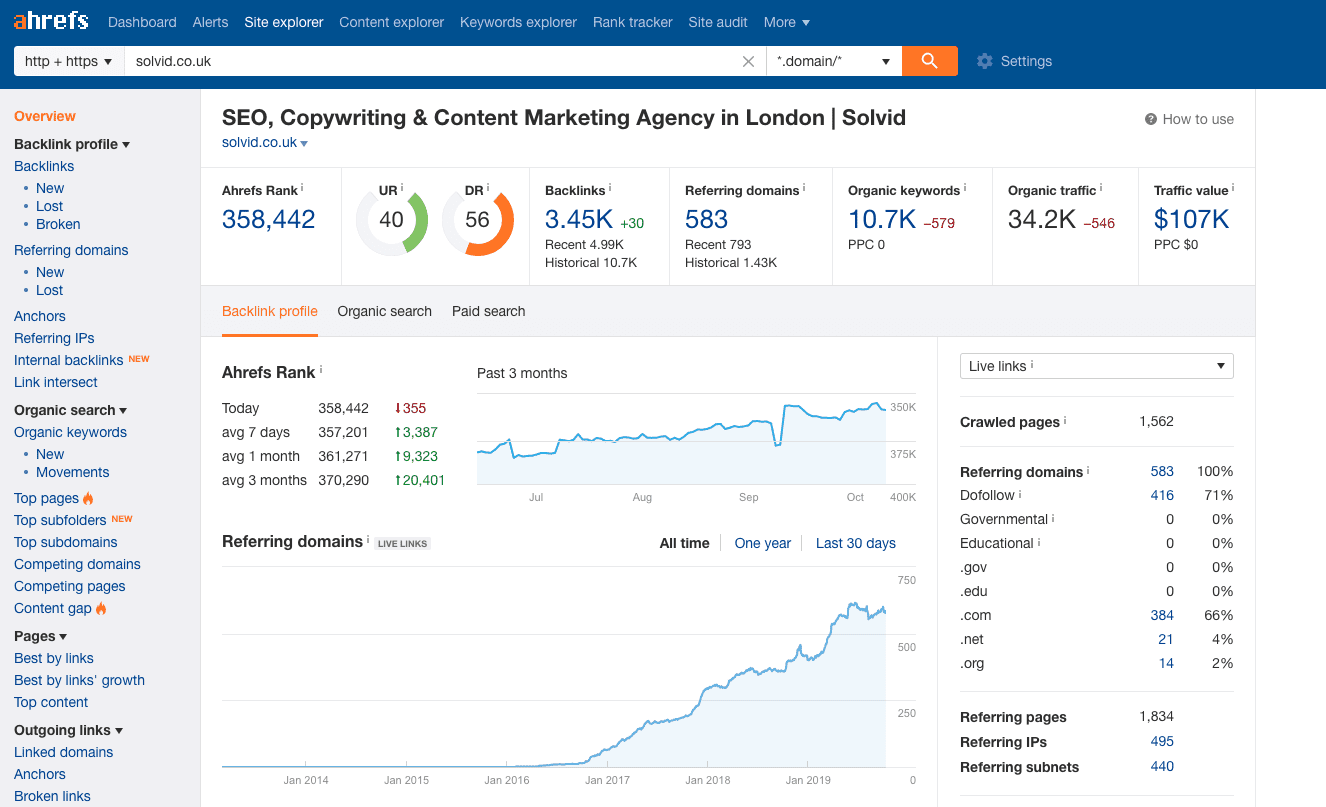The image size is (1326, 807).
Task: Switch to the Organic search tab
Action: point(385,311)
